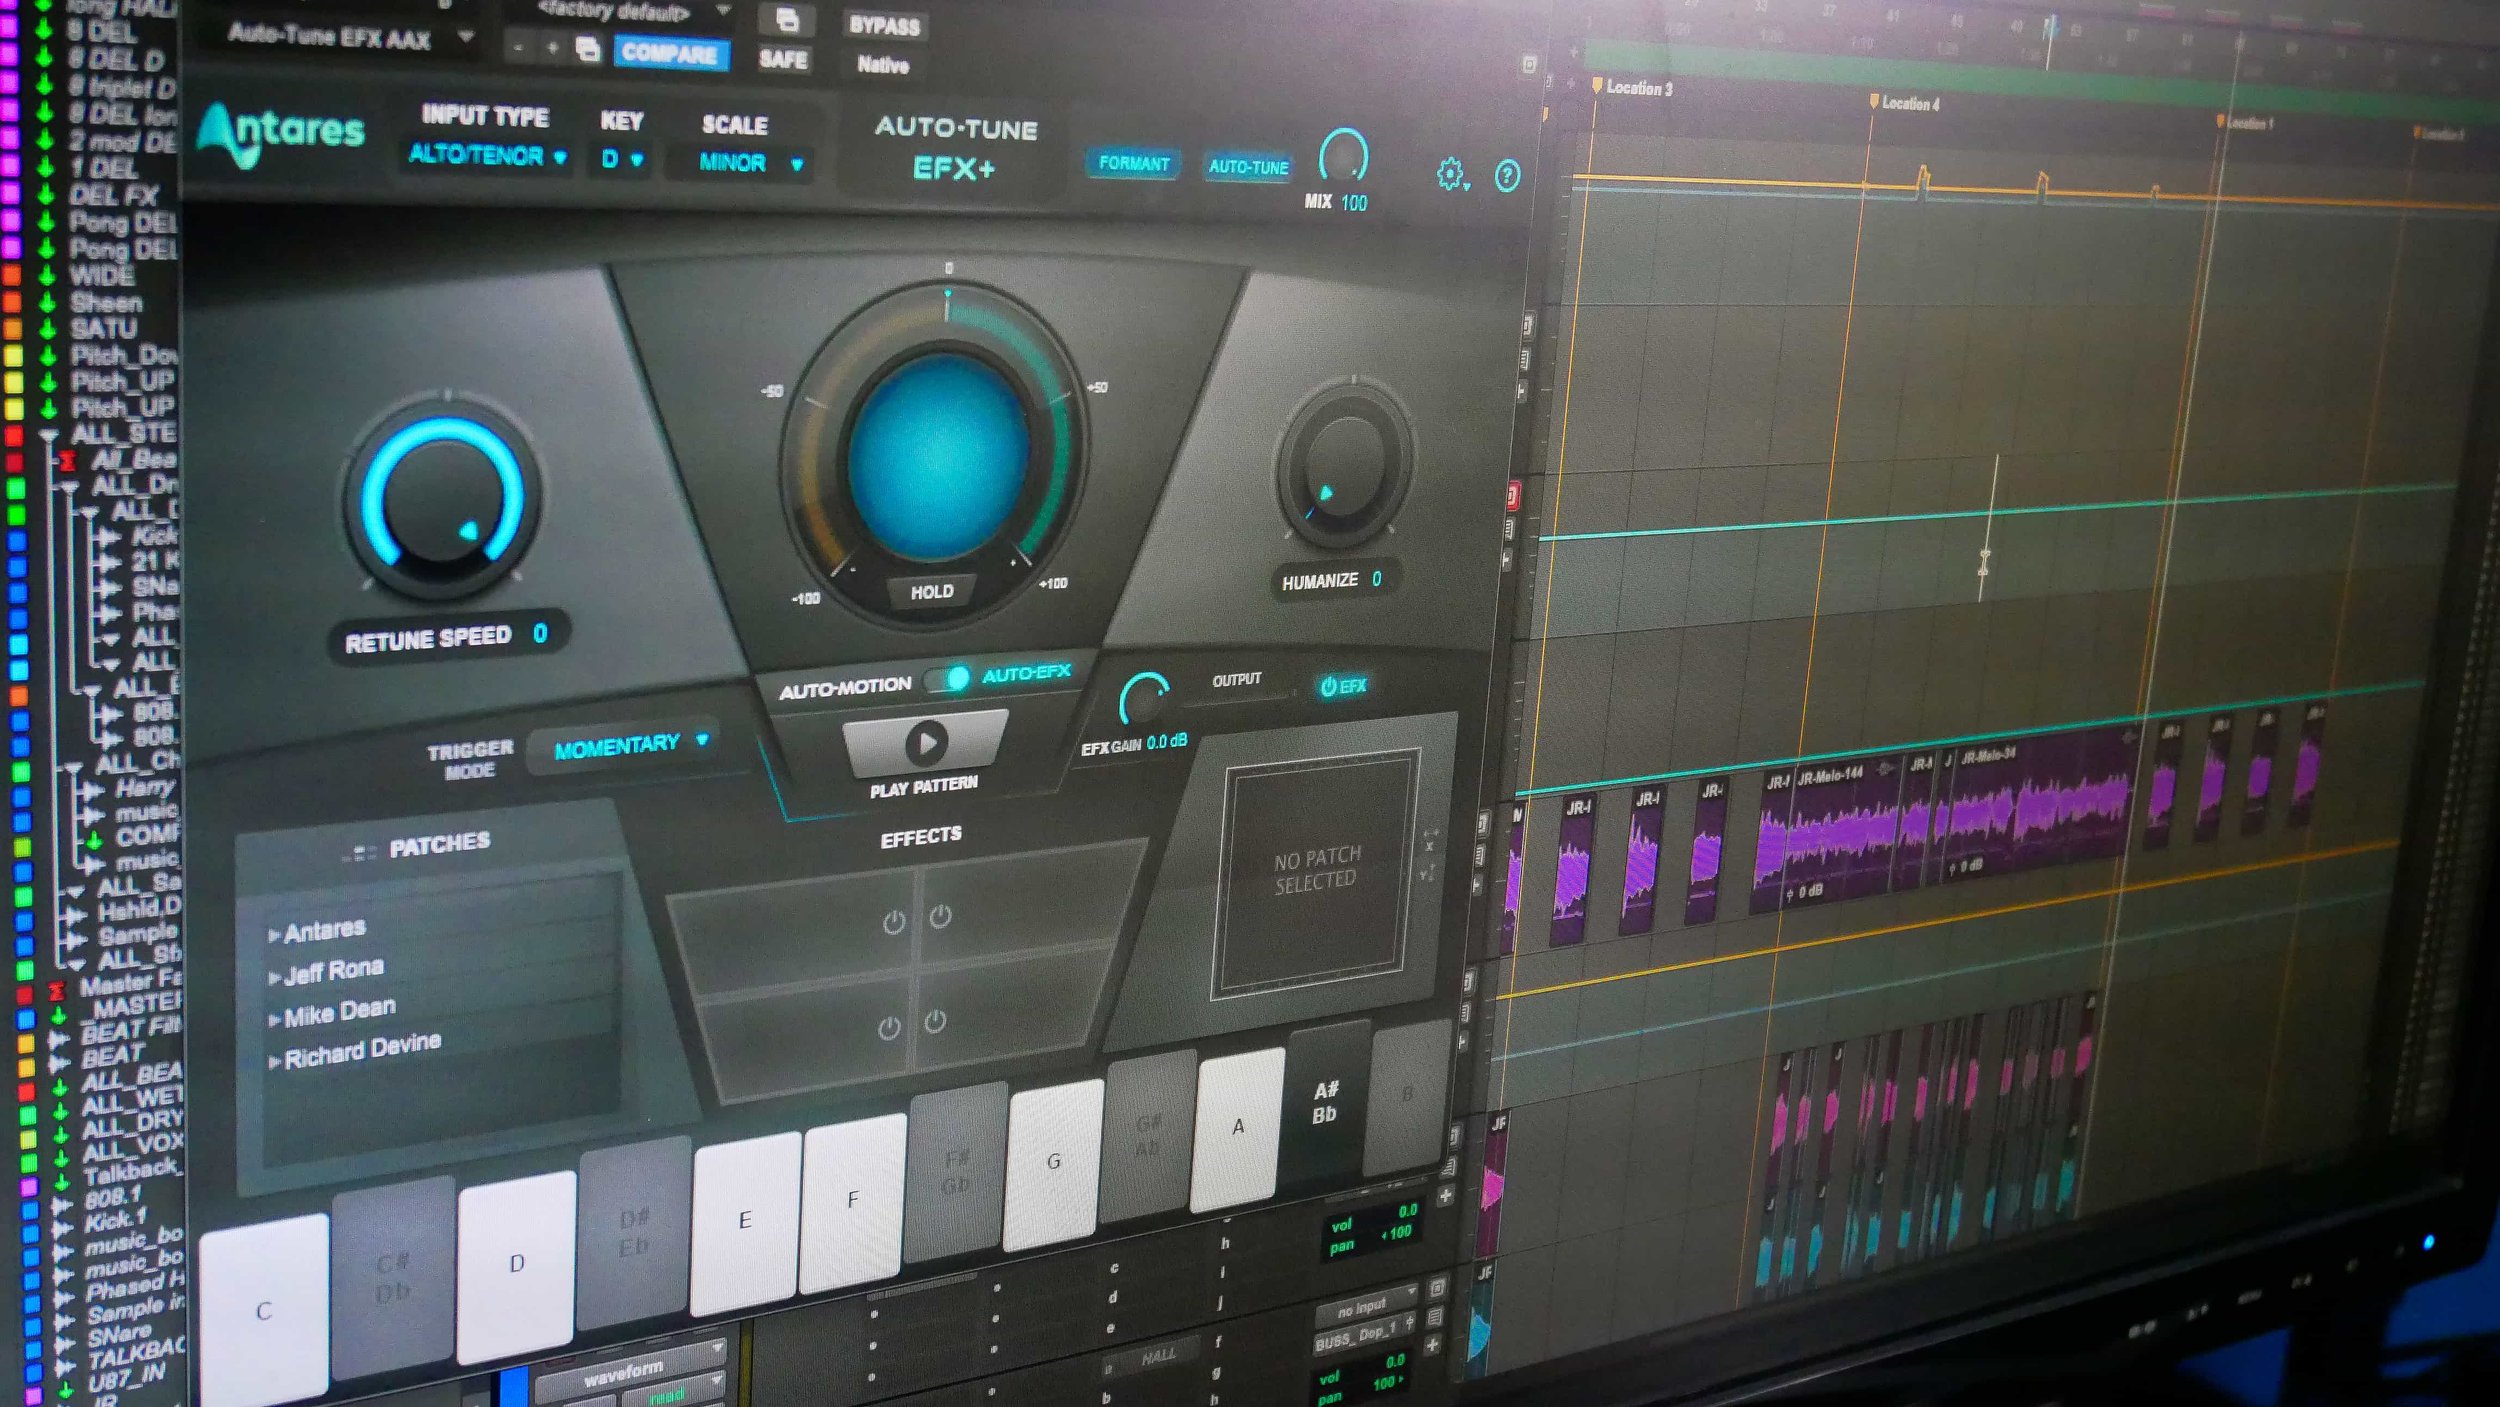The height and width of the screenshot is (1407, 2500).
Task: Open the no input selector
Action: (x=1366, y=1305)
